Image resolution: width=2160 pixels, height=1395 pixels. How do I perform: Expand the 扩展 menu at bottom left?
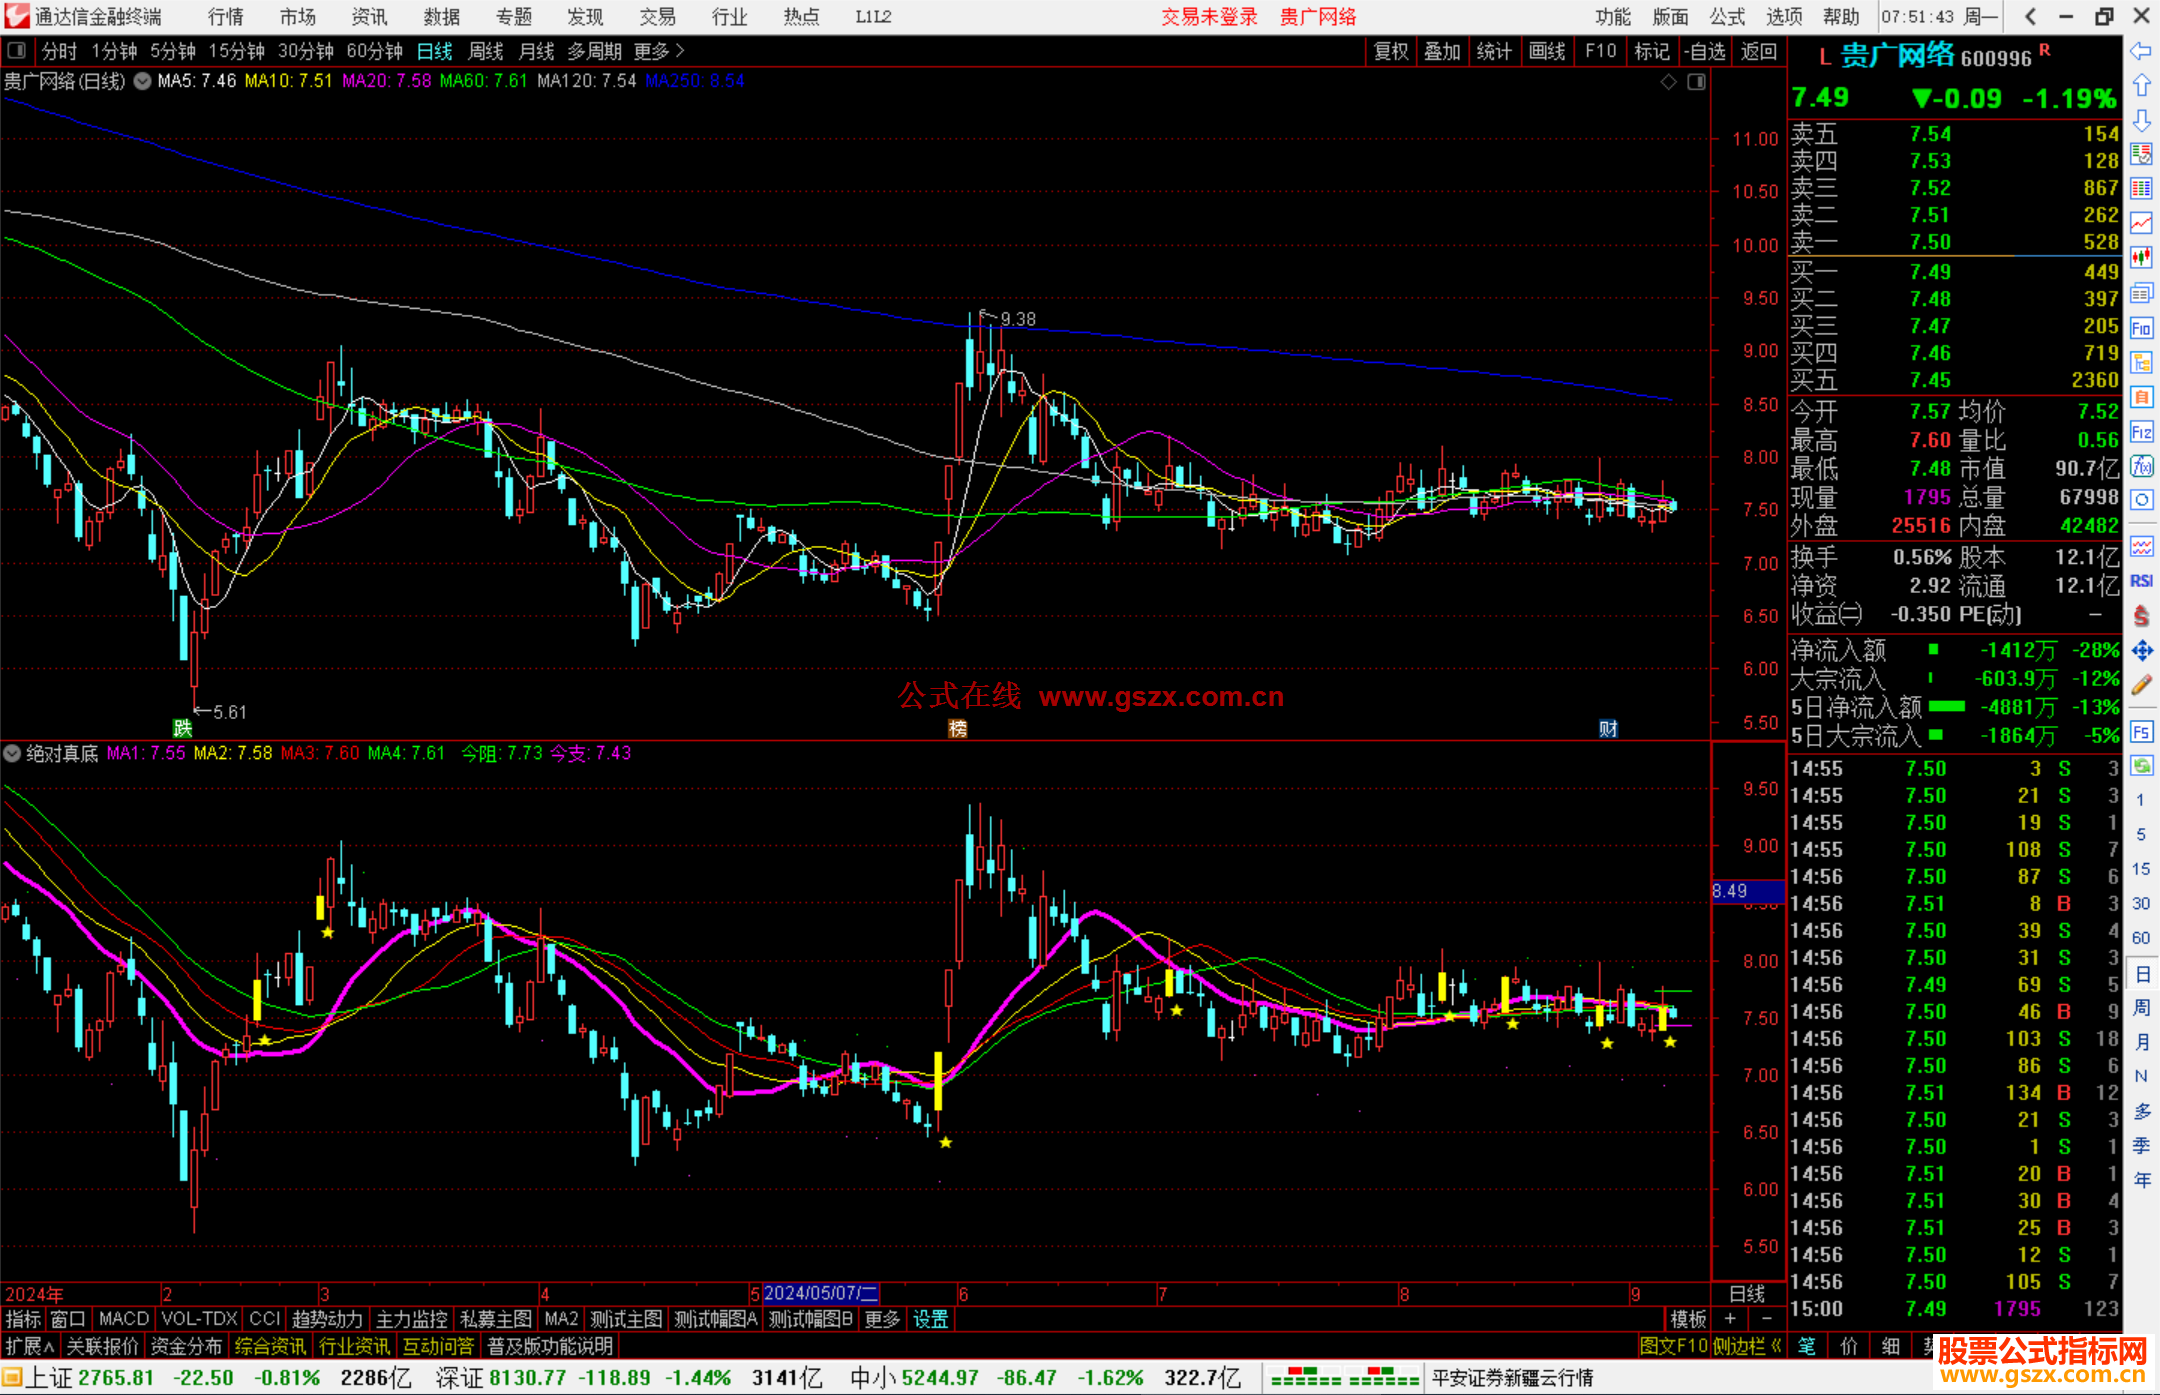pyautogui.click(x=29, y=1346)
